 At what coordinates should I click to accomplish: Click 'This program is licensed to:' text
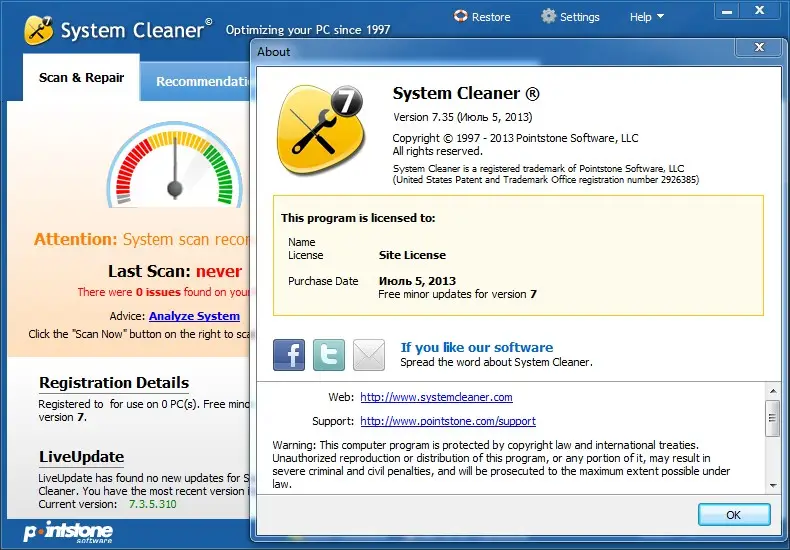(x=358, y=218)
